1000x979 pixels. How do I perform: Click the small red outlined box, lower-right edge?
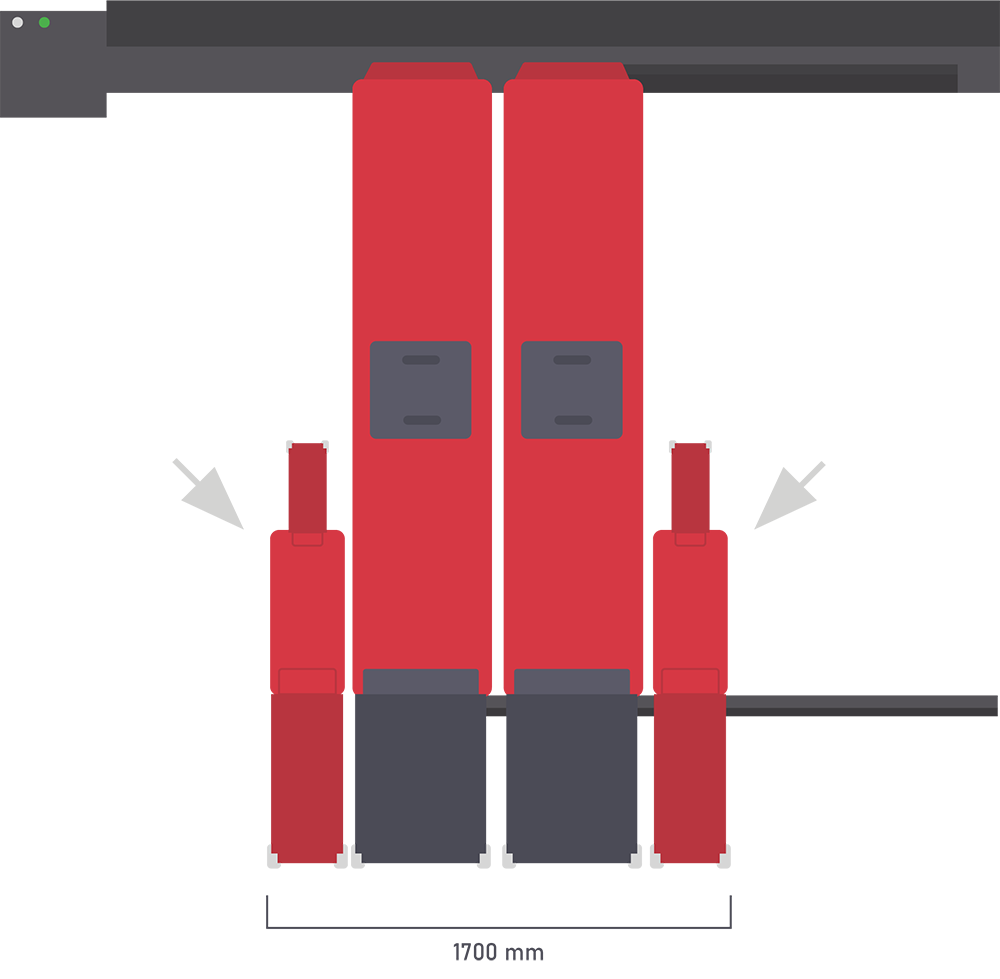click(x=690, y=680)
